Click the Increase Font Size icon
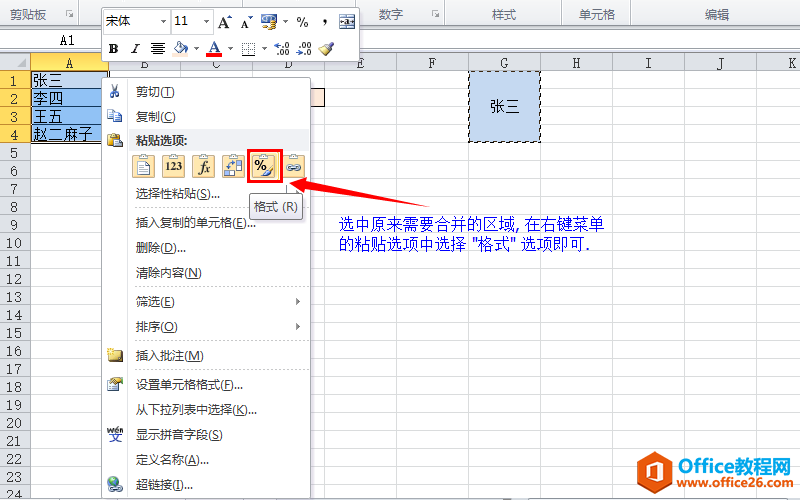 point(224,22)
